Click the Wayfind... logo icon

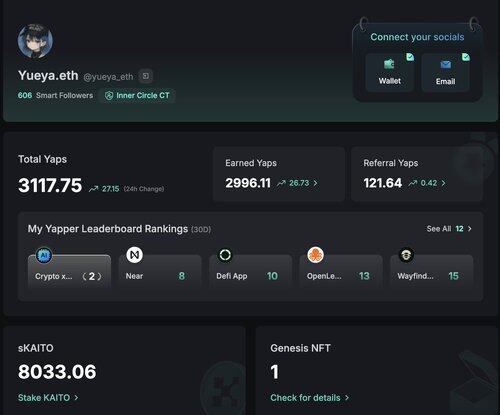[x=406, y=255]
